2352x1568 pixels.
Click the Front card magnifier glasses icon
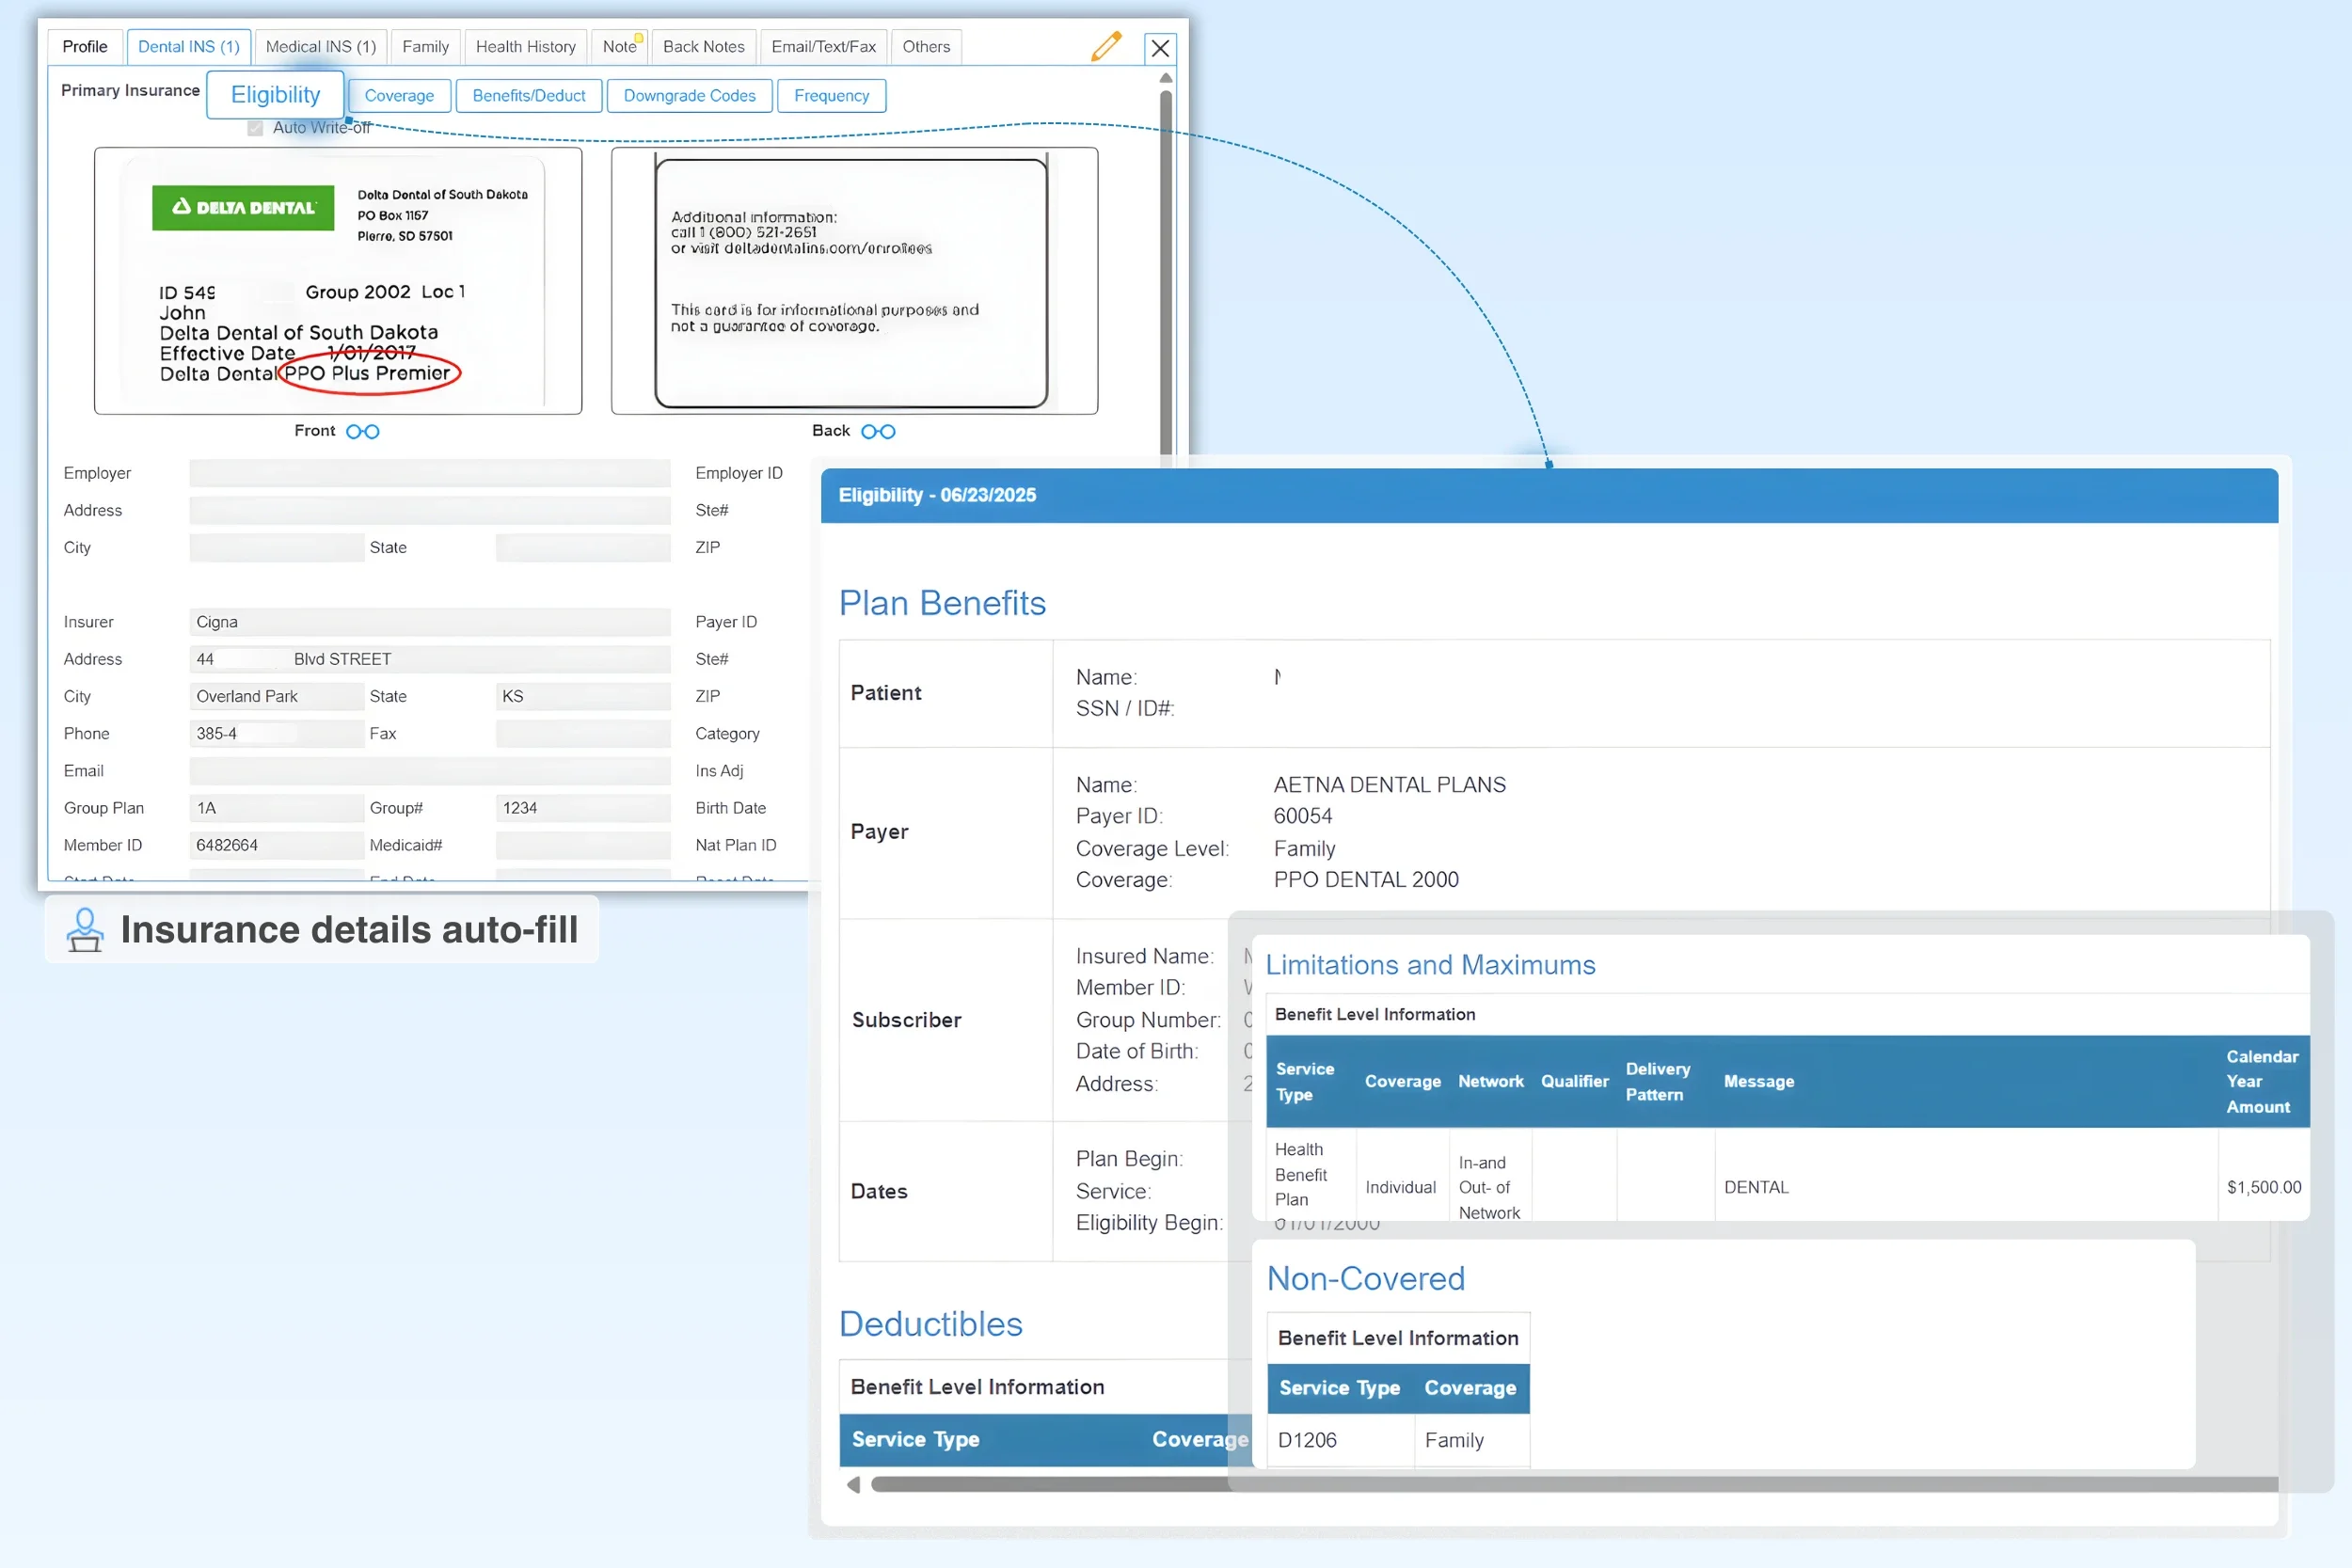(x=362, y=431)
